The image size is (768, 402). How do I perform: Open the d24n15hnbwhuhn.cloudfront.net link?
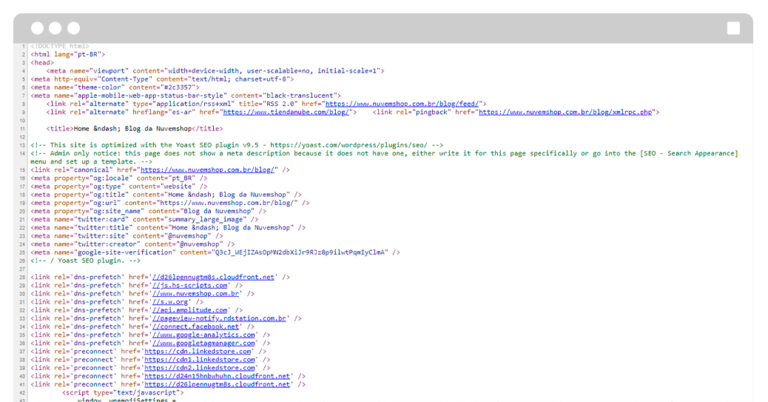(217, 376)
